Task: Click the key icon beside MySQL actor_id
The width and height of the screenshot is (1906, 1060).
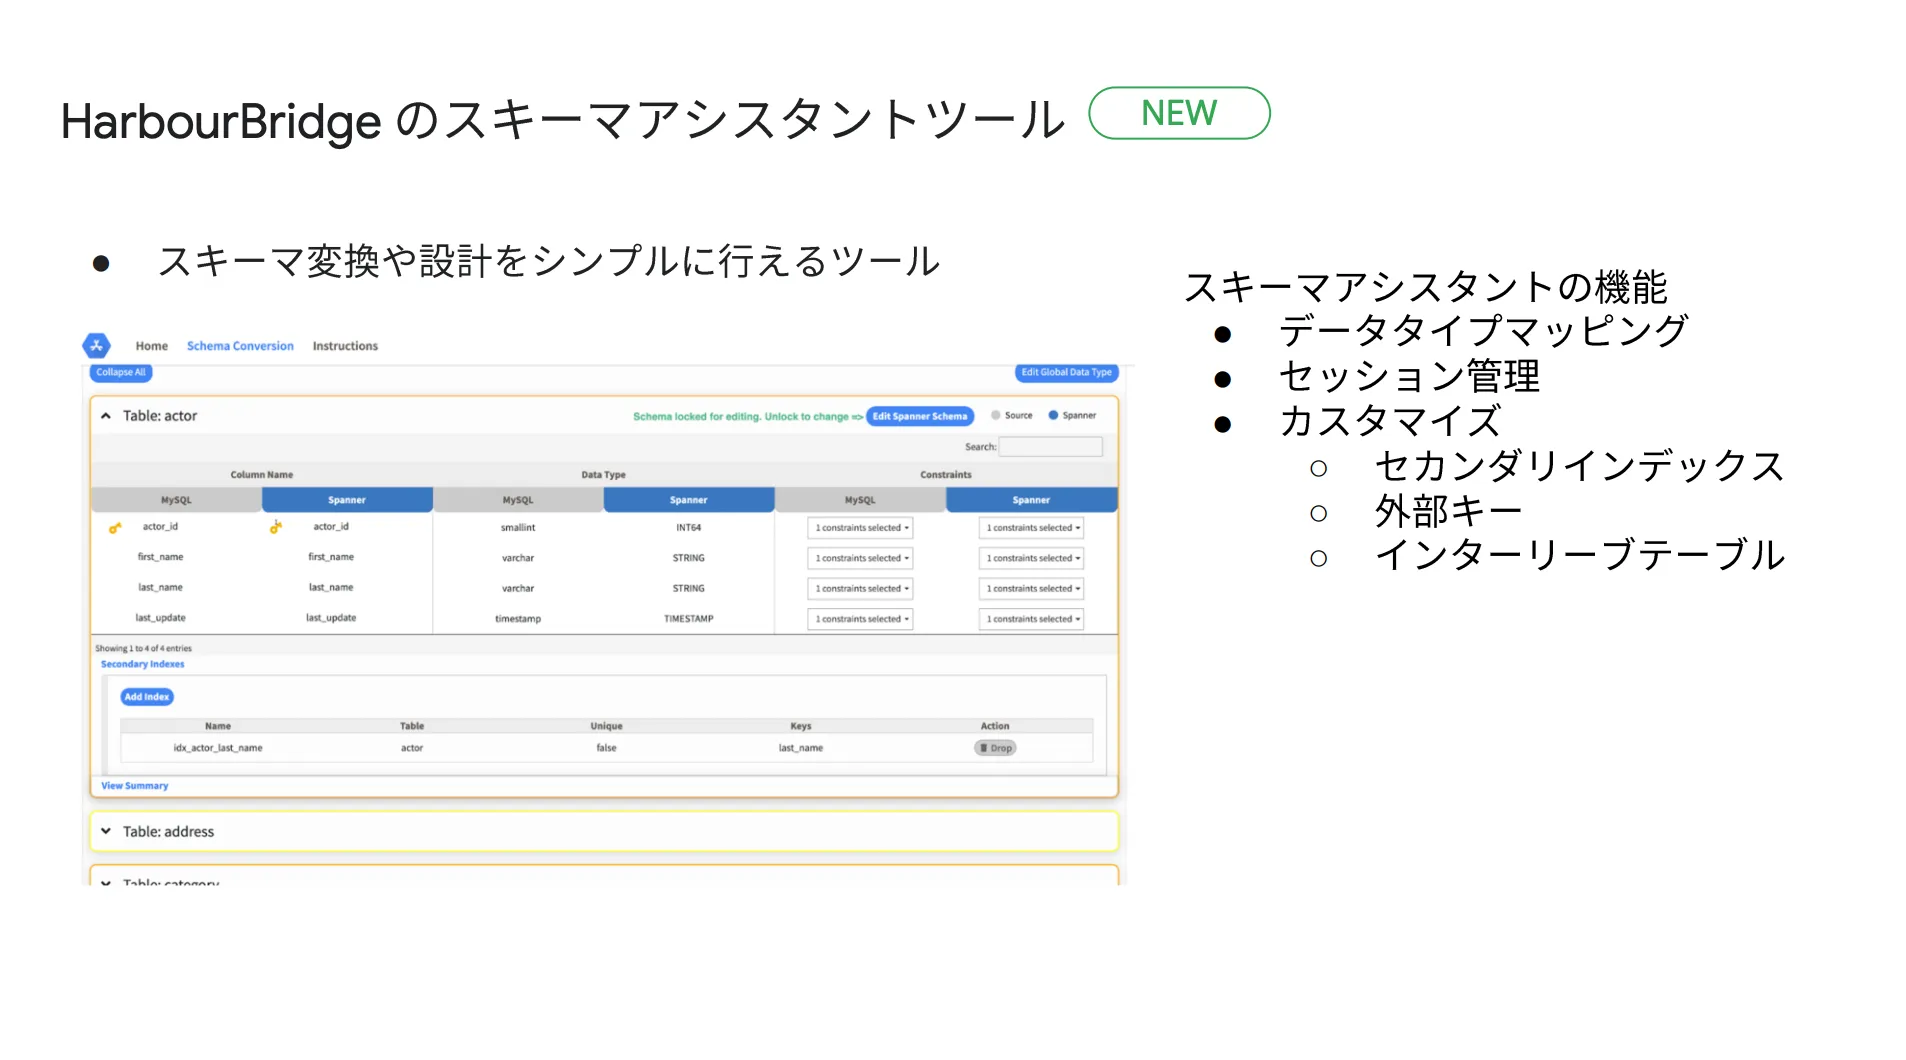Action: (x=115, y=528)
